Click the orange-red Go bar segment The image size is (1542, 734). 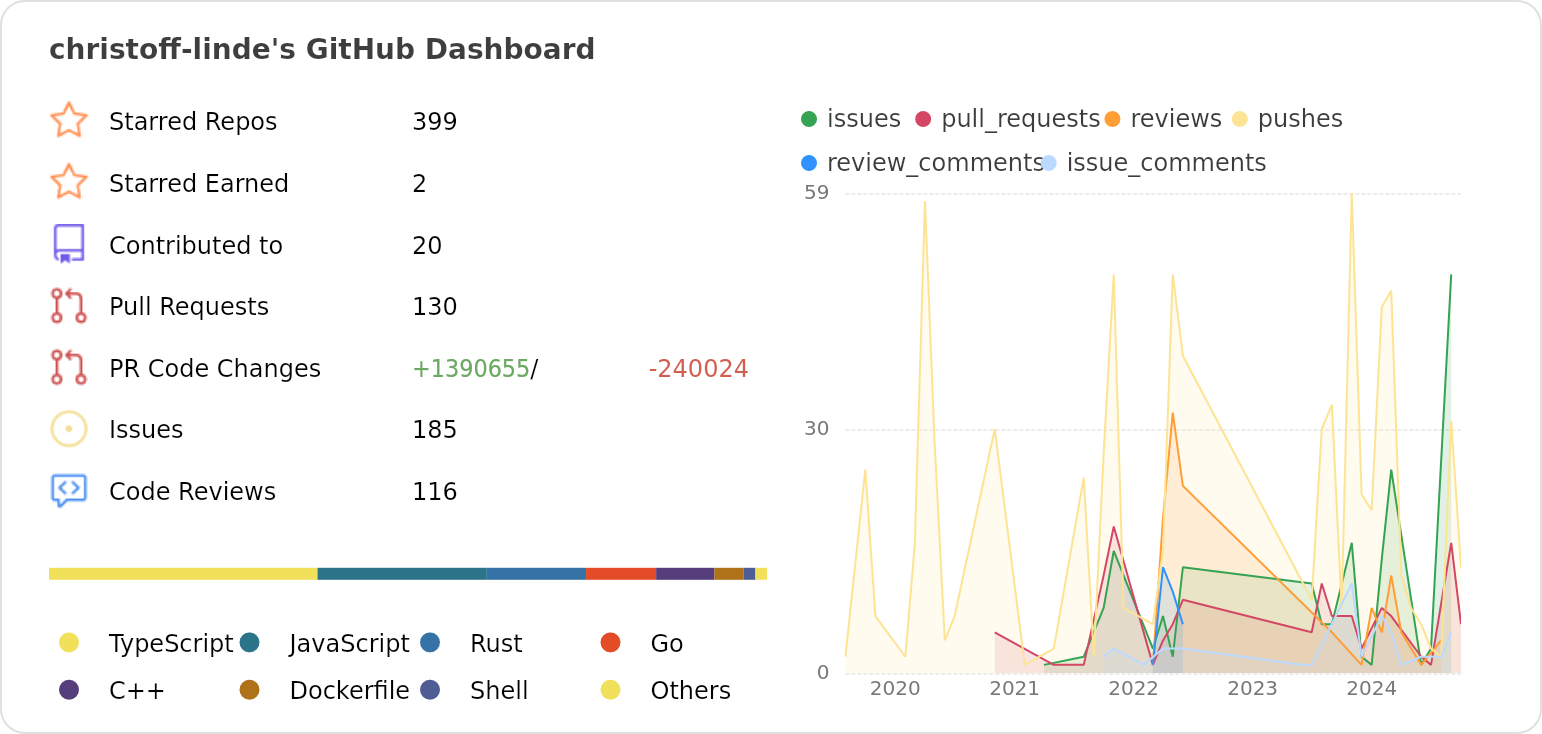[x=621, y=574]
